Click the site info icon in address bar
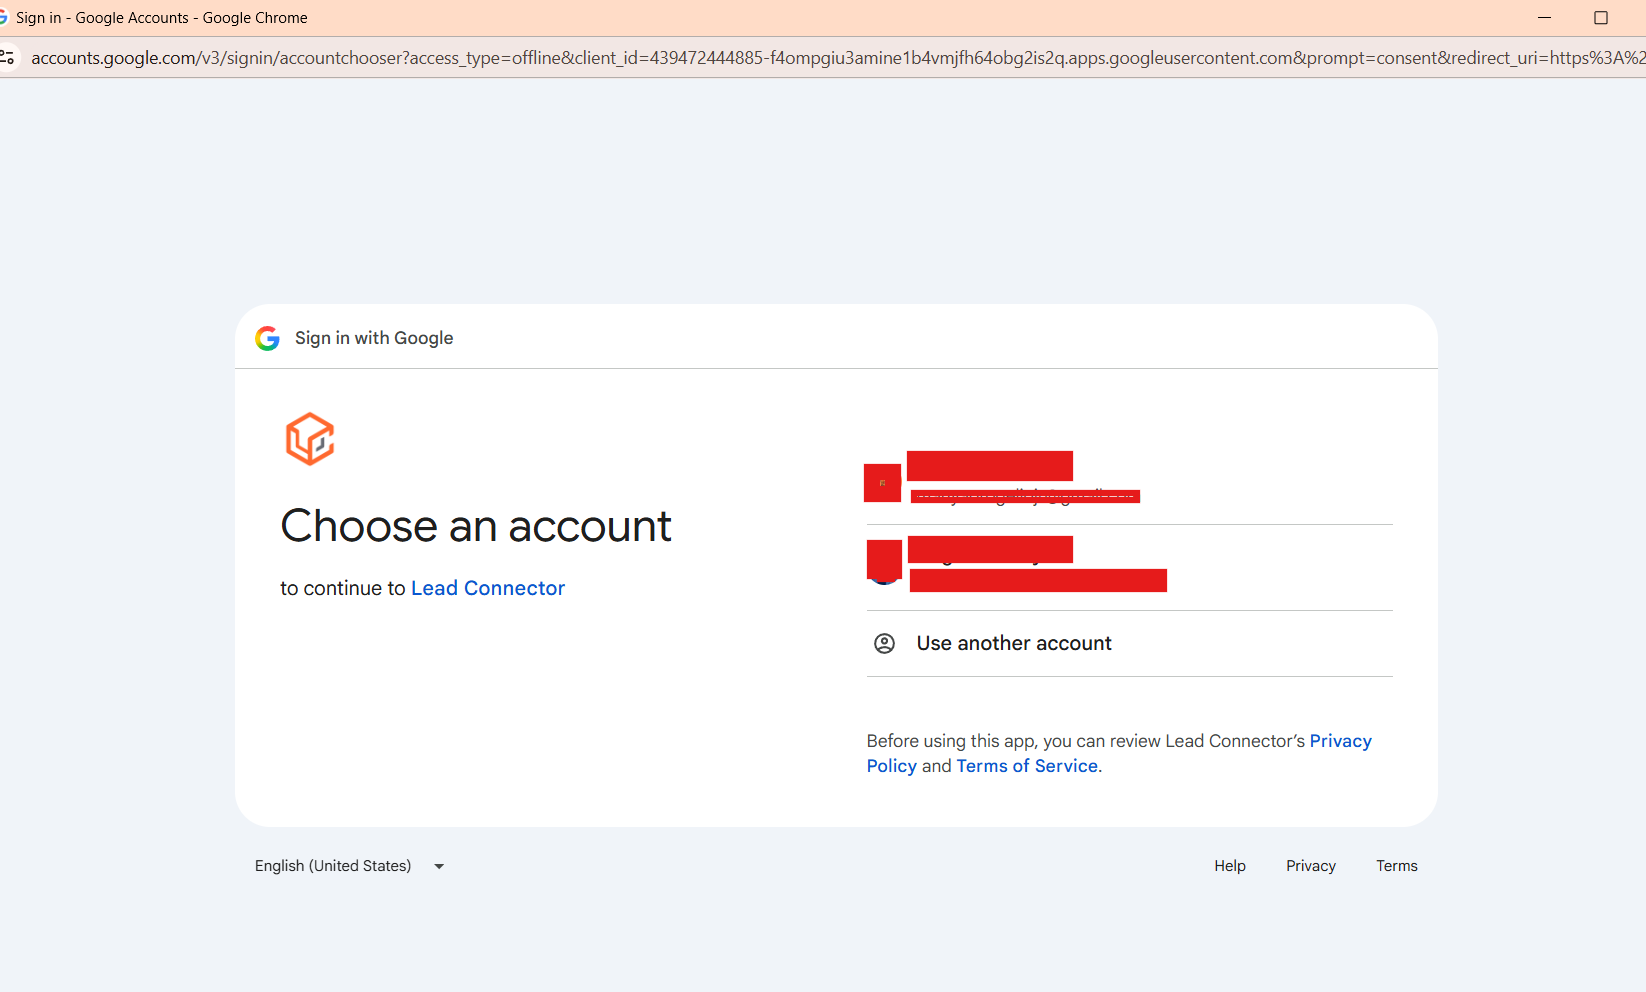1646x992 pixels. point(7,58)
